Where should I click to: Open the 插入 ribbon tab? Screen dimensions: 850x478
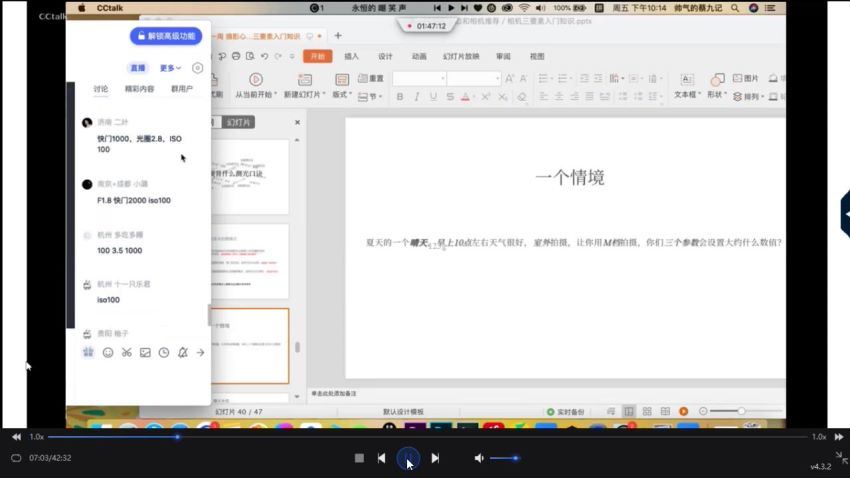click(x=351, y=56)
